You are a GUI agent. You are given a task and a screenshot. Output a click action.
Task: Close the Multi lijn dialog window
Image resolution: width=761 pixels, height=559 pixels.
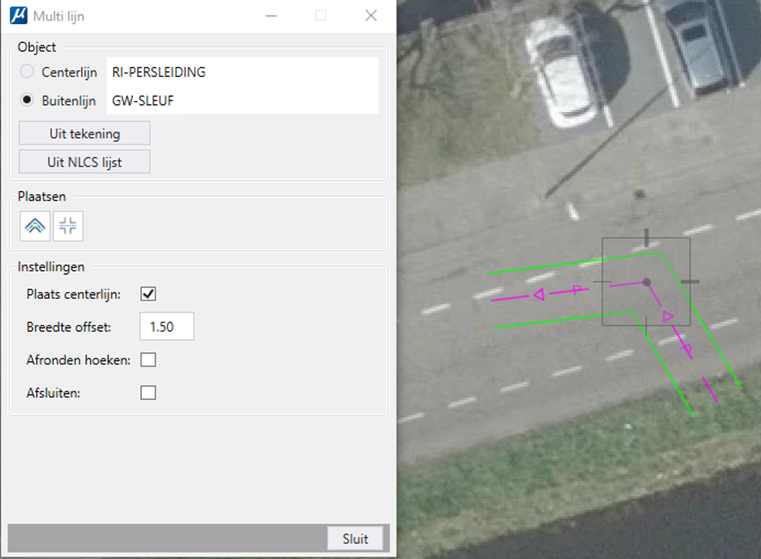371,16
